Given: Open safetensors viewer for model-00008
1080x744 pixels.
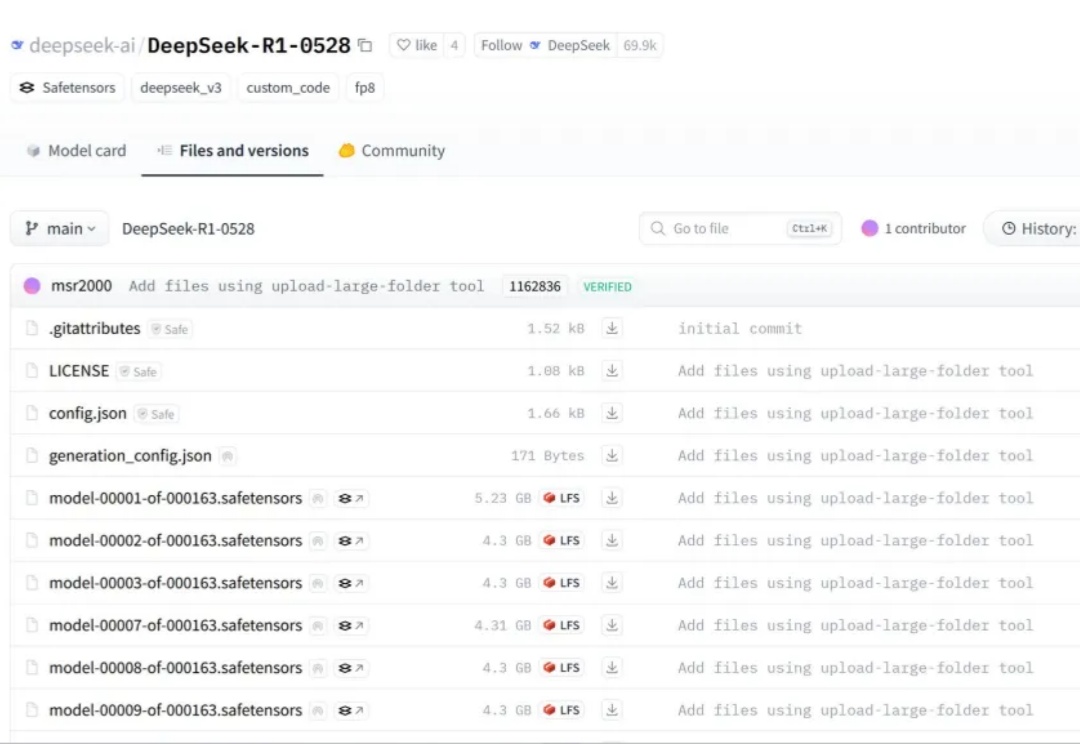Looking at the screenshot, I should click(x=351, y=668).
